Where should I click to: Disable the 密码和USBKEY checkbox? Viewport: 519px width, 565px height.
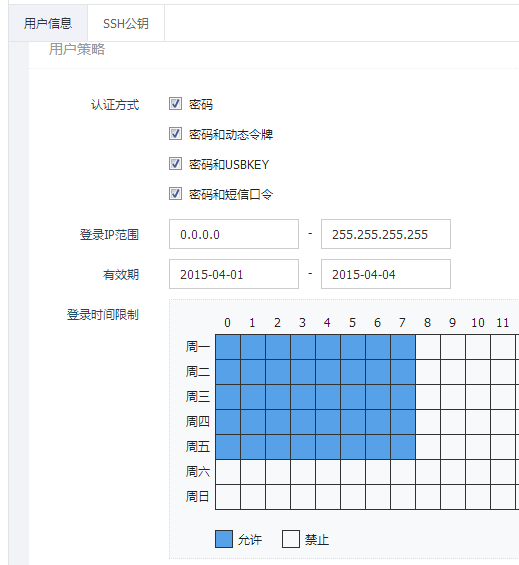pos(175,164)
